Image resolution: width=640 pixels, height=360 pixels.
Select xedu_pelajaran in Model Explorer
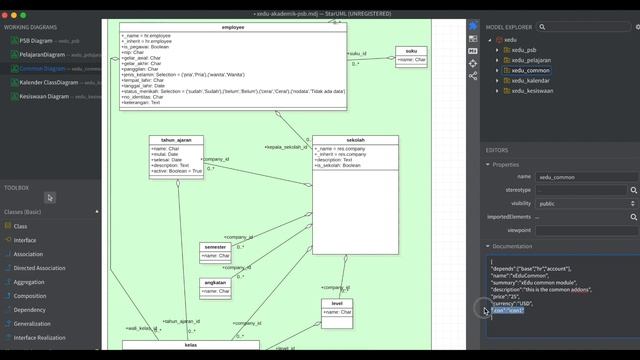pos(531,60)
